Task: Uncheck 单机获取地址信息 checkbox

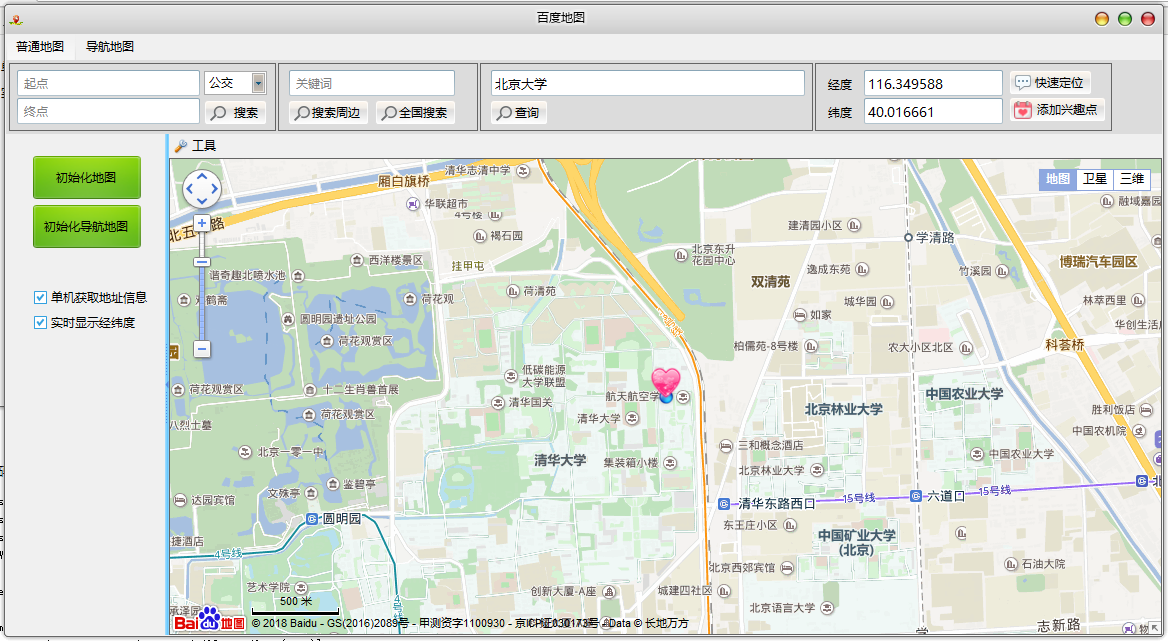Action: (x=41, y=297)
